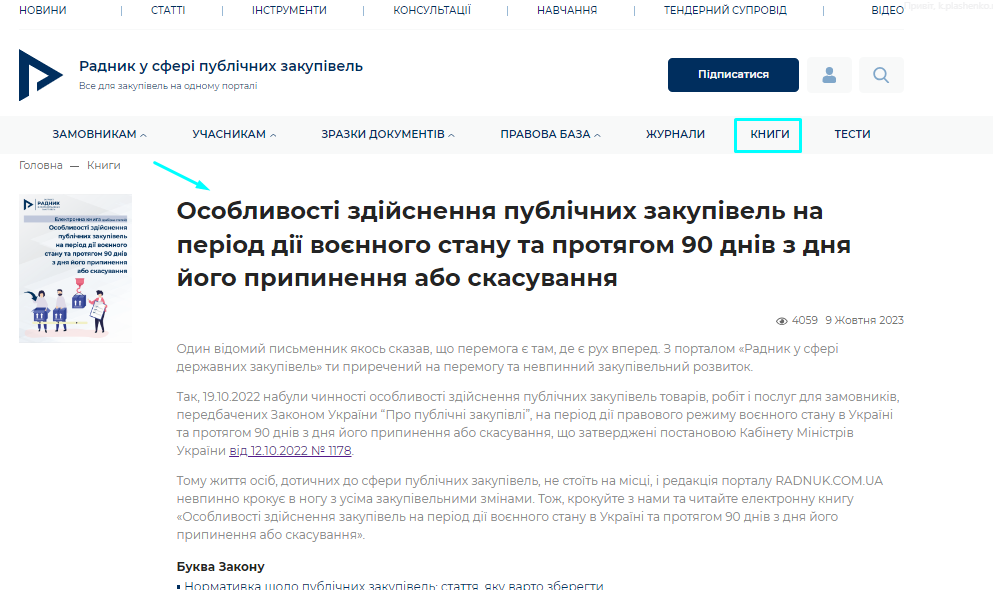Expand the УЧАСНИКАМ dropdown menu
The height and width of the screenshot is (590, 993).
(x=234, y=134)
